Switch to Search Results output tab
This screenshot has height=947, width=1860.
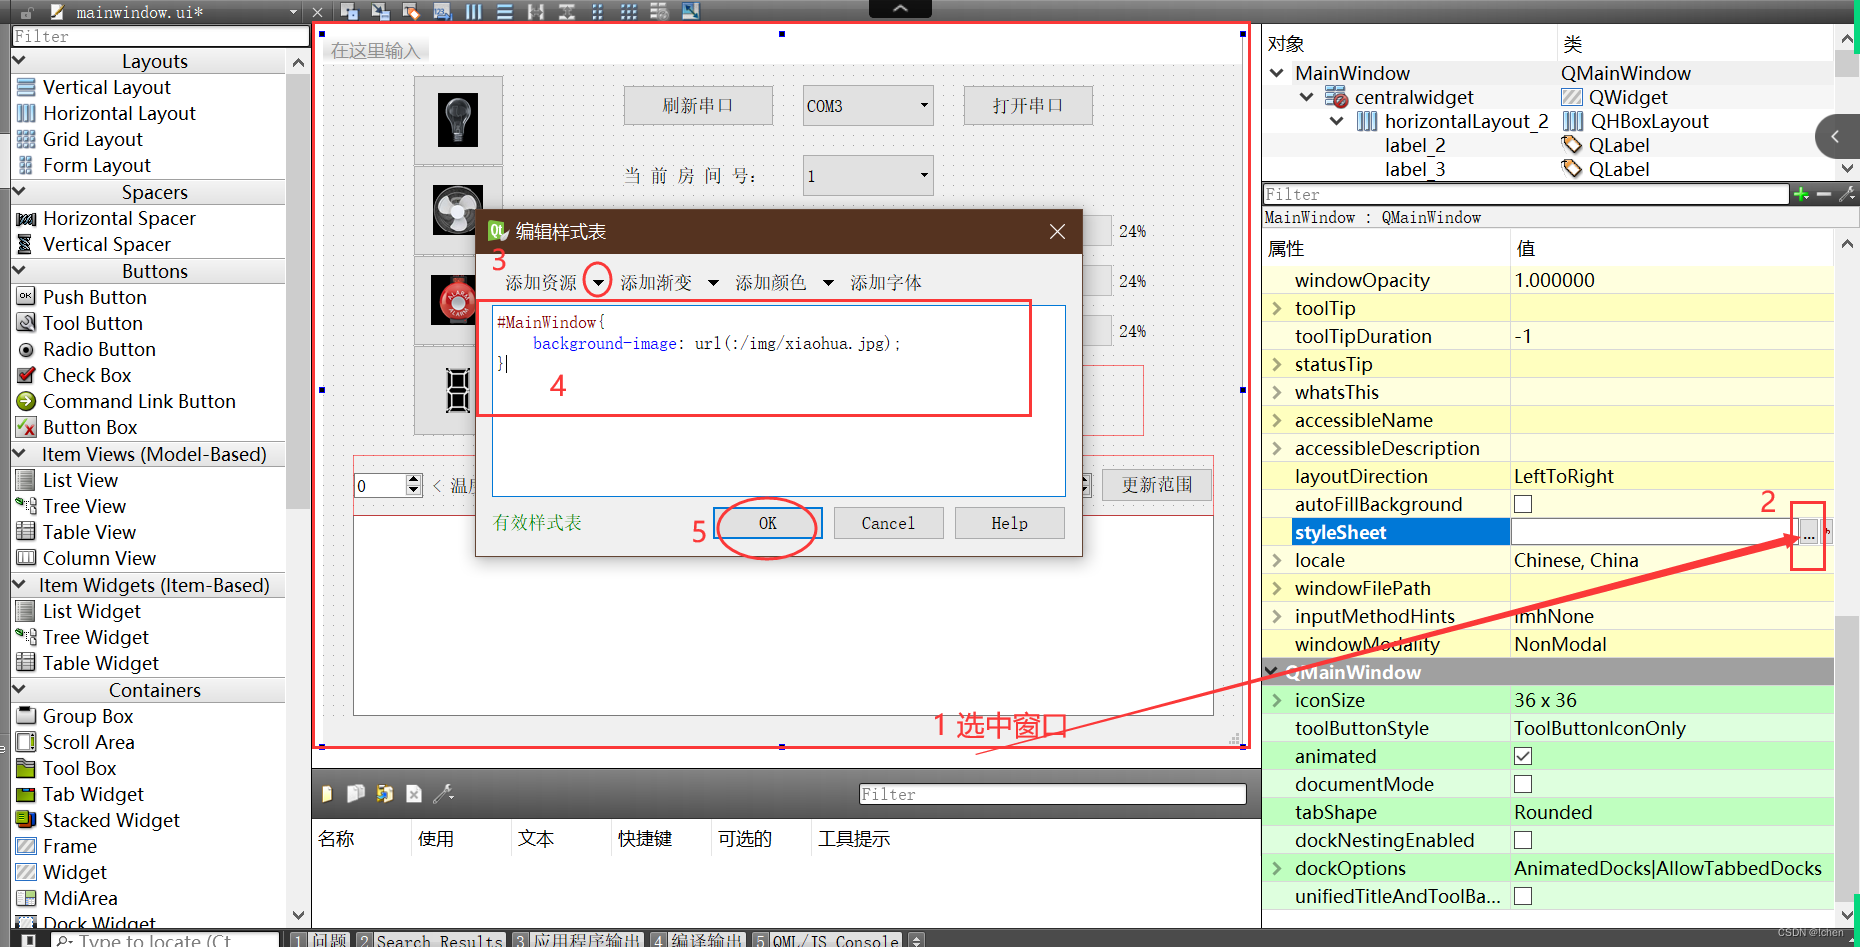[x=431, y=939]
